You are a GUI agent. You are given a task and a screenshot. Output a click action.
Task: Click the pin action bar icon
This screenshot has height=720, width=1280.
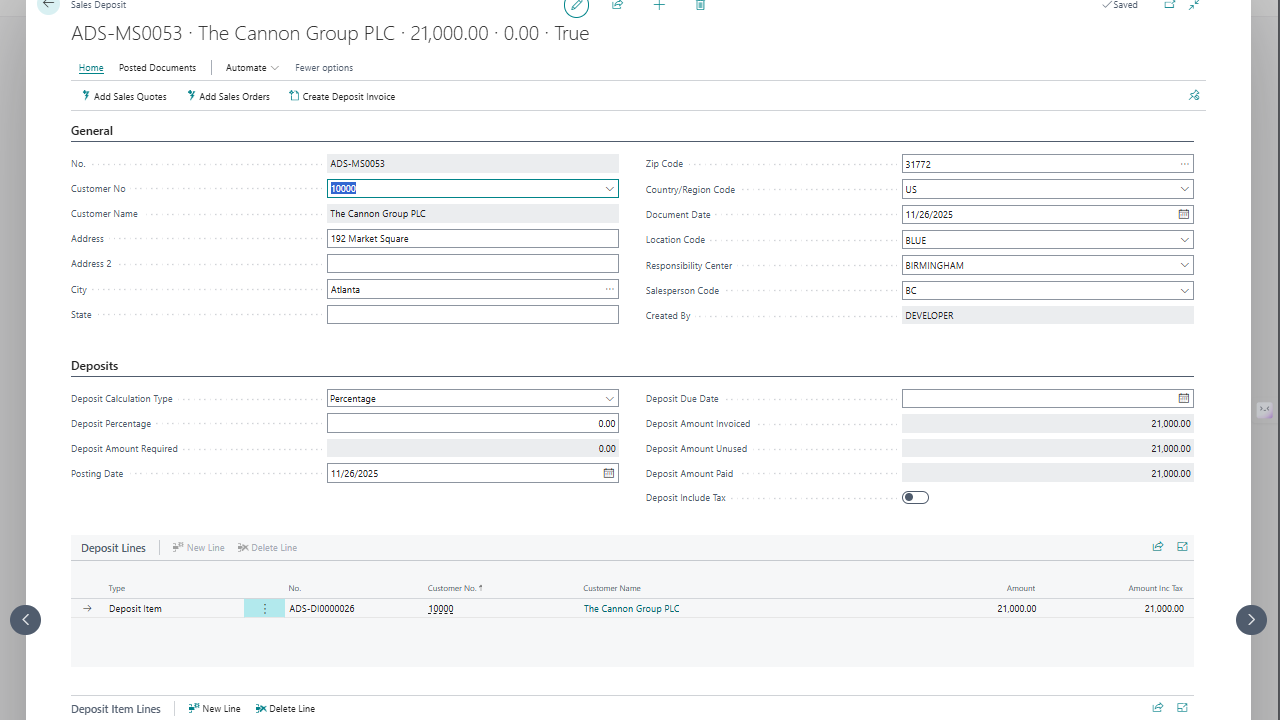click(1193, 96)
